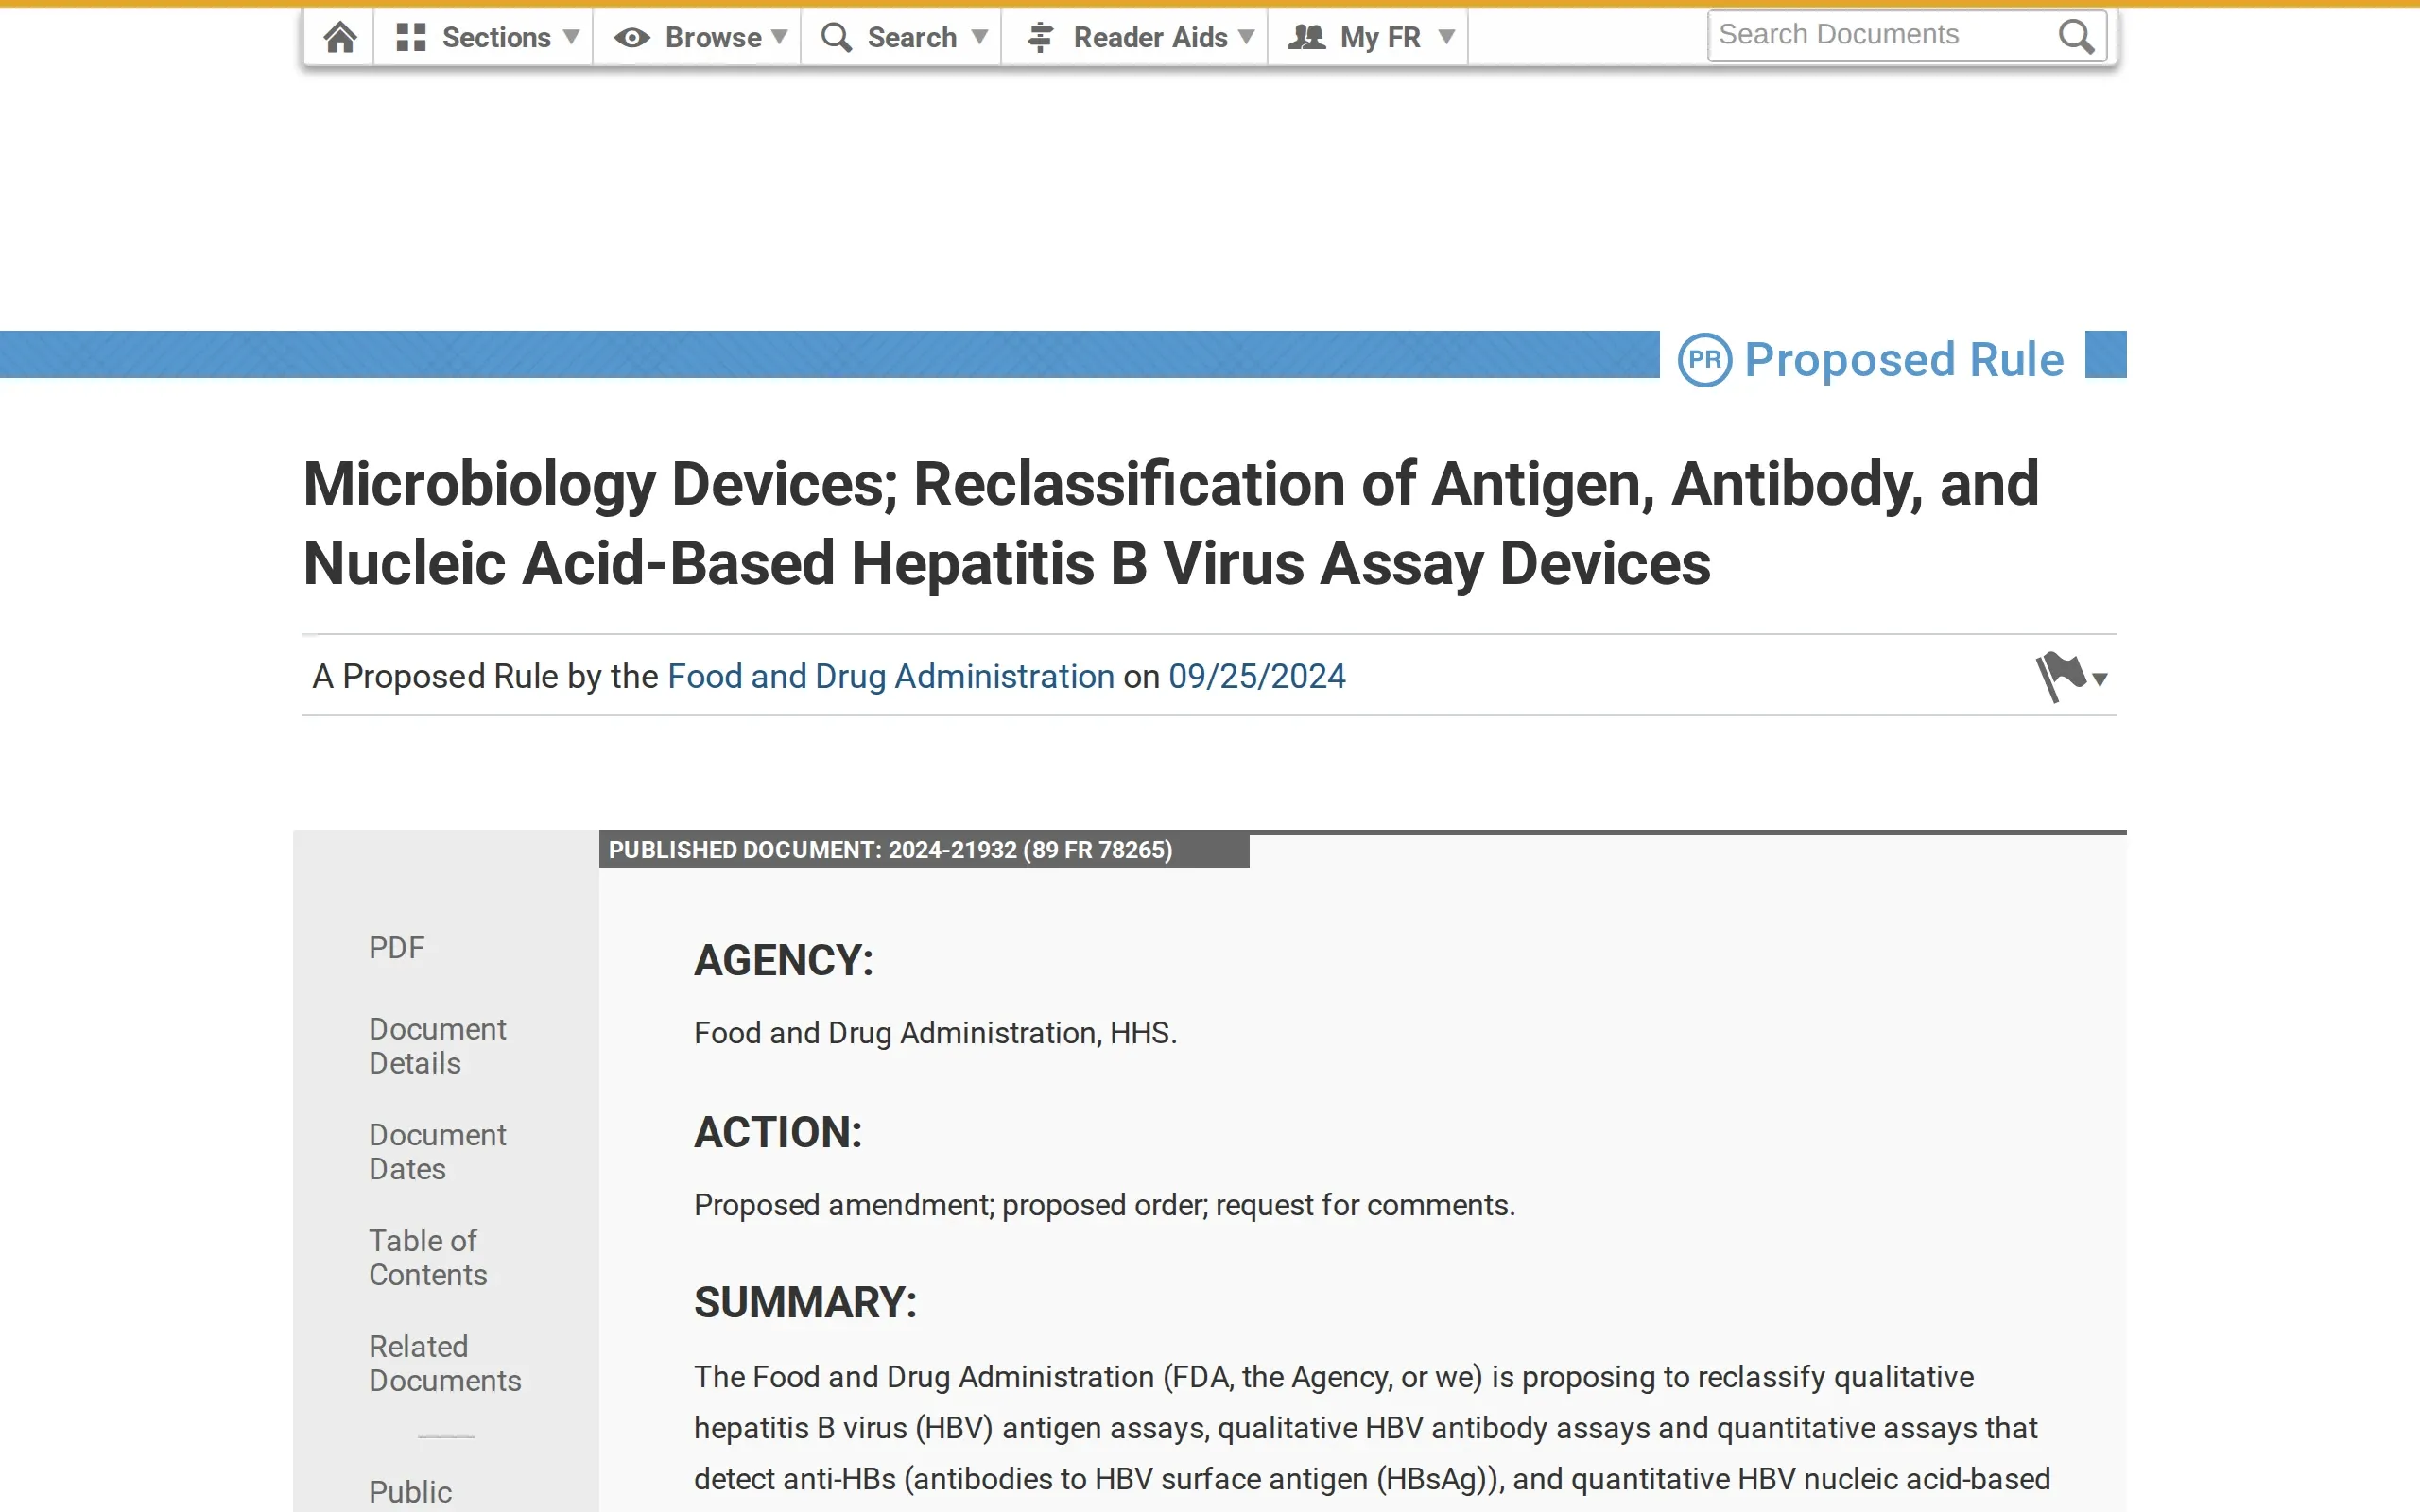The image size is (2420, 1512).
Task: Open the Food and Drug Administration link
Action: click(891, 676)
